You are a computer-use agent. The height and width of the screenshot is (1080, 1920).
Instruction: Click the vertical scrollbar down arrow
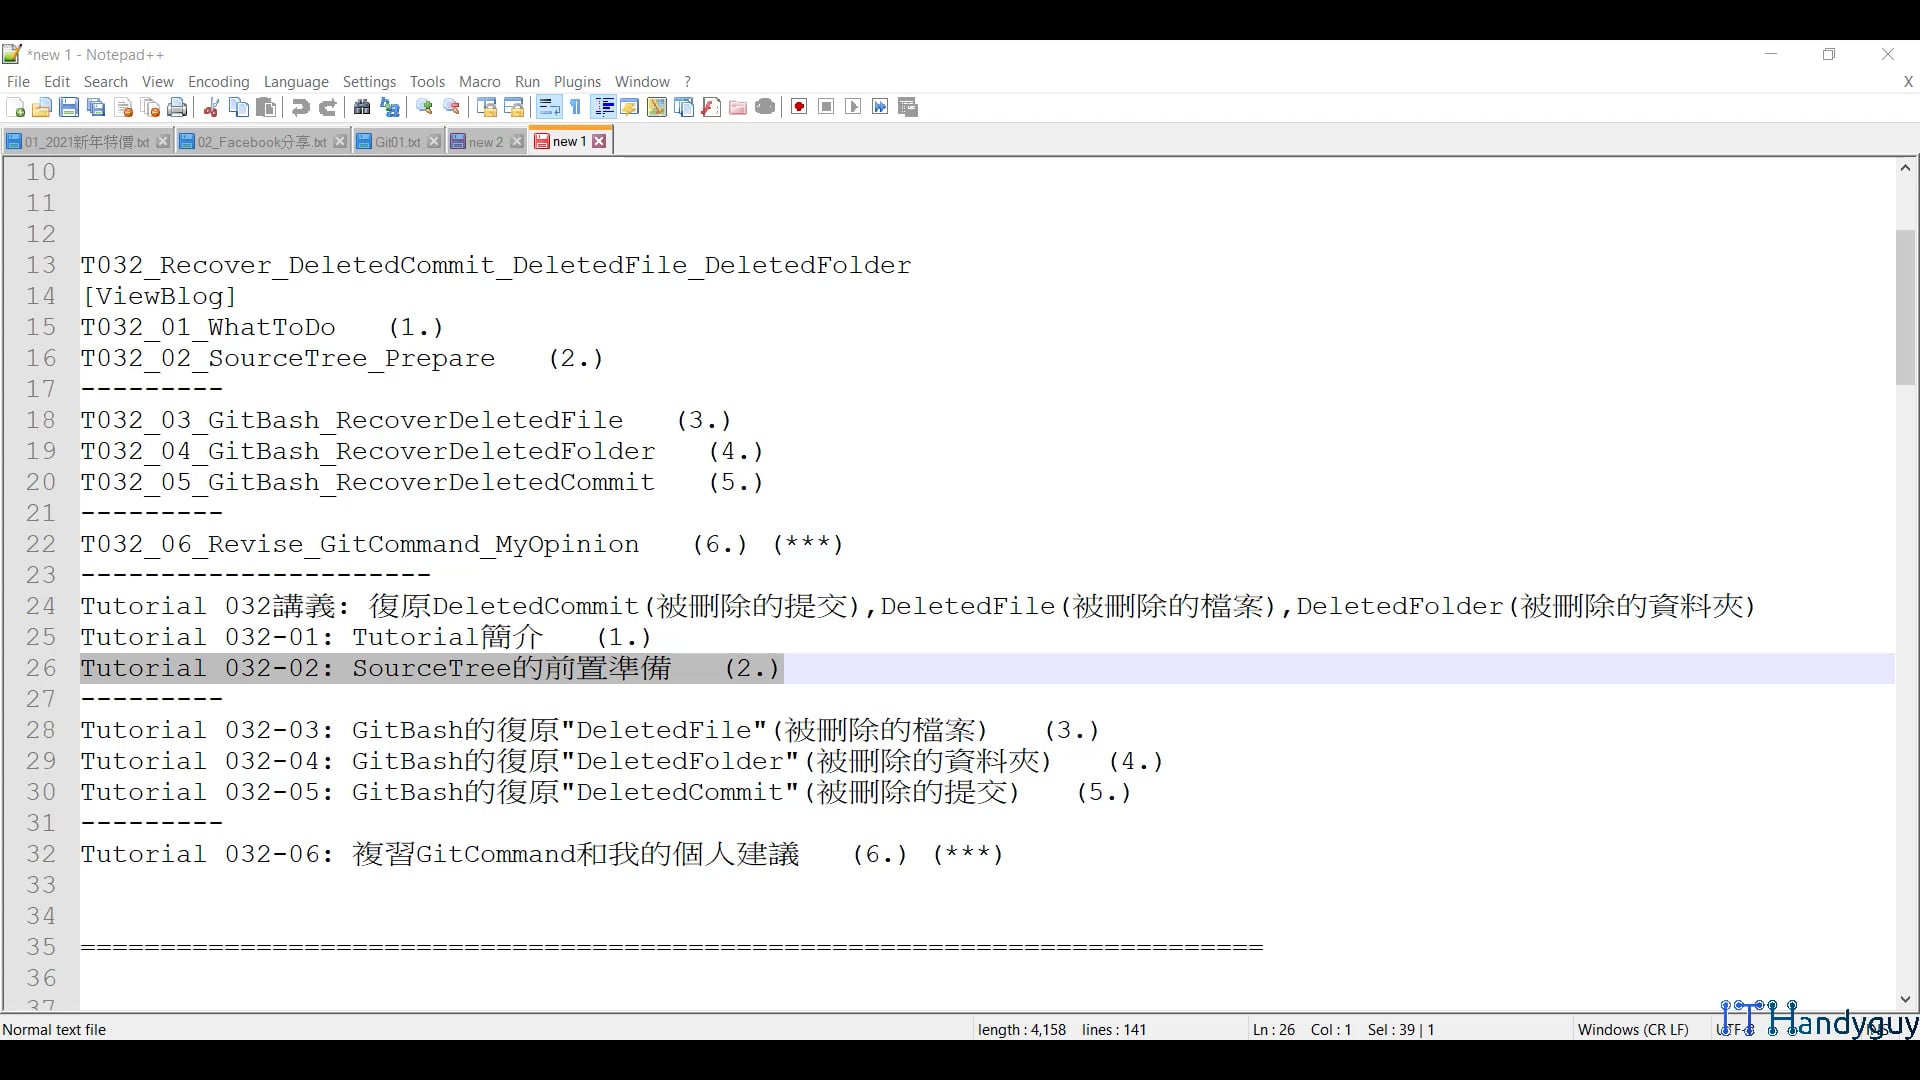tap(1905, 999)
